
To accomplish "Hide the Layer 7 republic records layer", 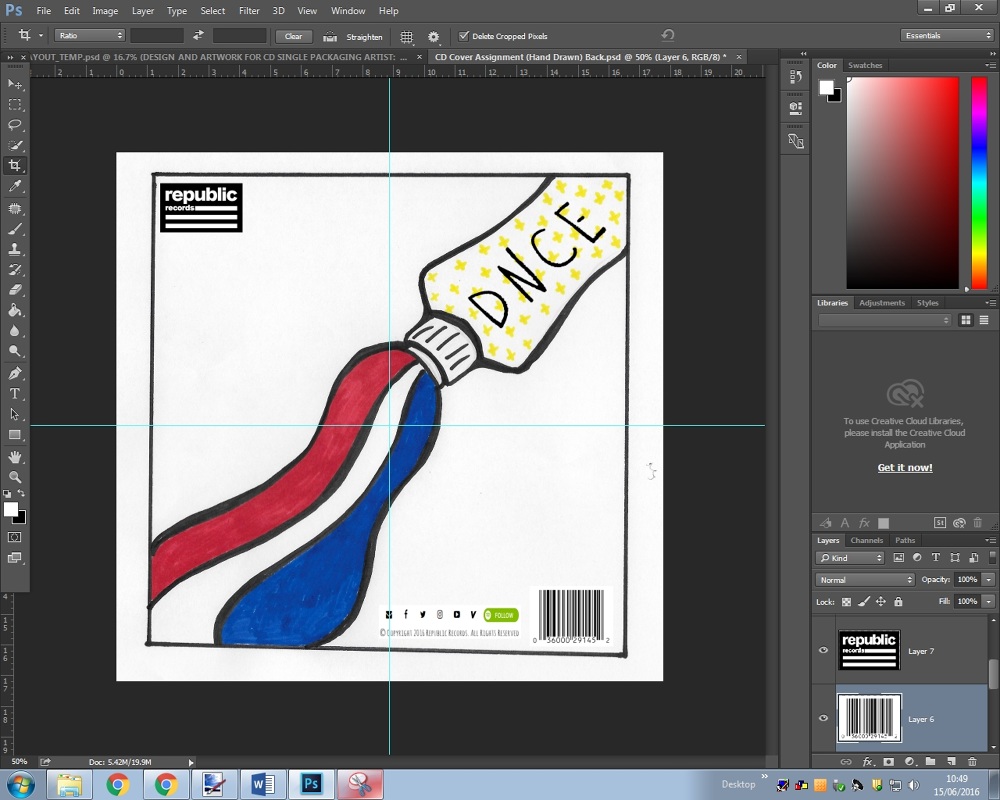I will (x=822, y=650).
